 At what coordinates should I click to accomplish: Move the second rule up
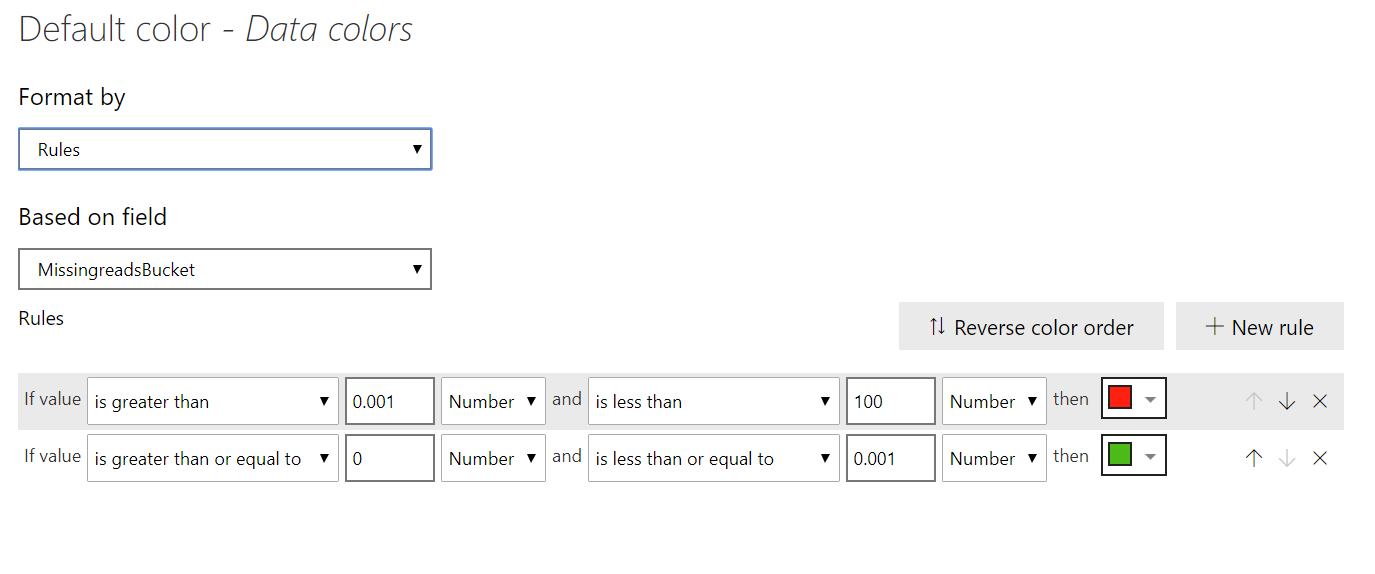(x=1254, y=458)
